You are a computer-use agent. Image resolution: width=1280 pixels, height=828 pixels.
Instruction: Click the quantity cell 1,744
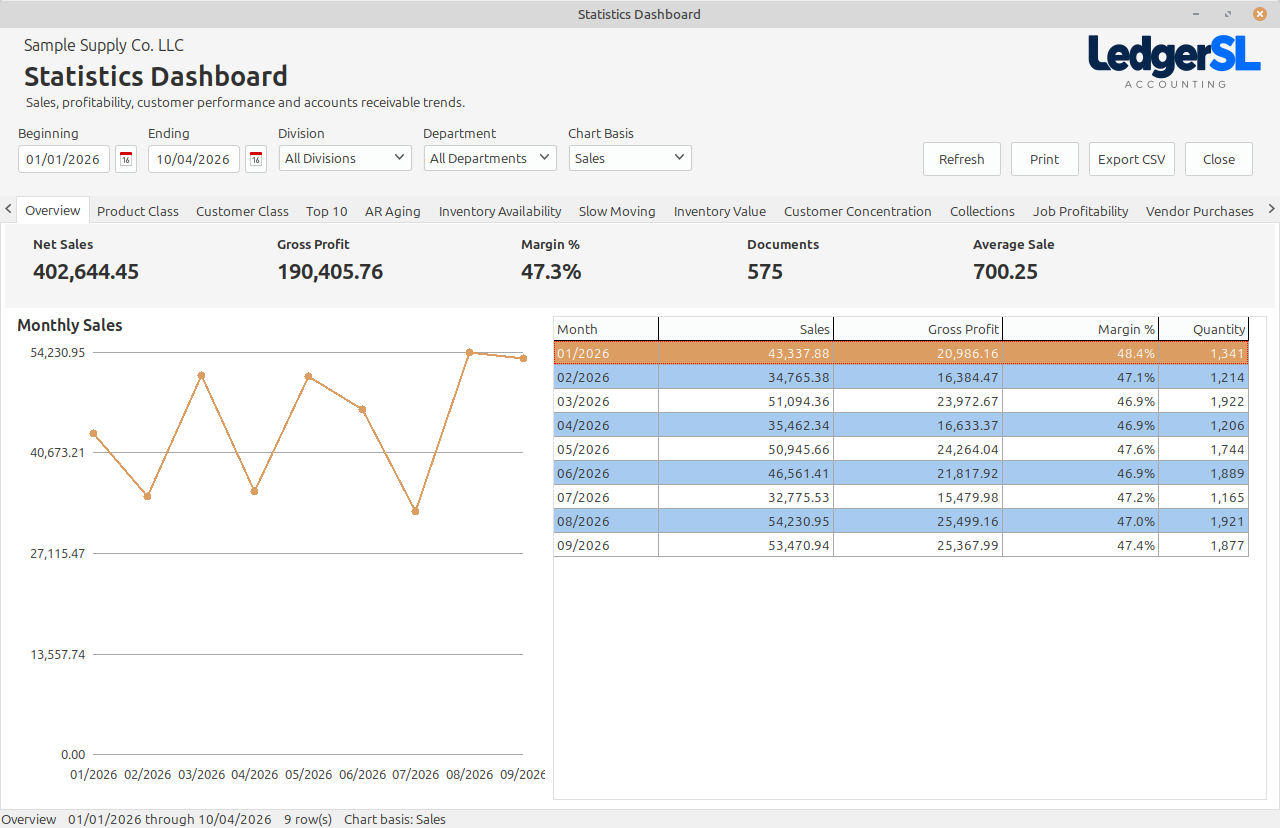tap(1204, 449)
